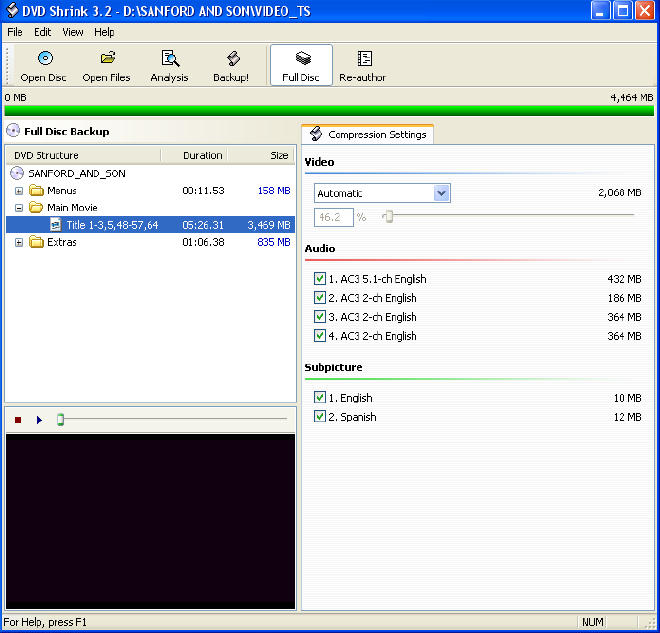
Task: Open the View menu
Action: [x=73, y=32]
